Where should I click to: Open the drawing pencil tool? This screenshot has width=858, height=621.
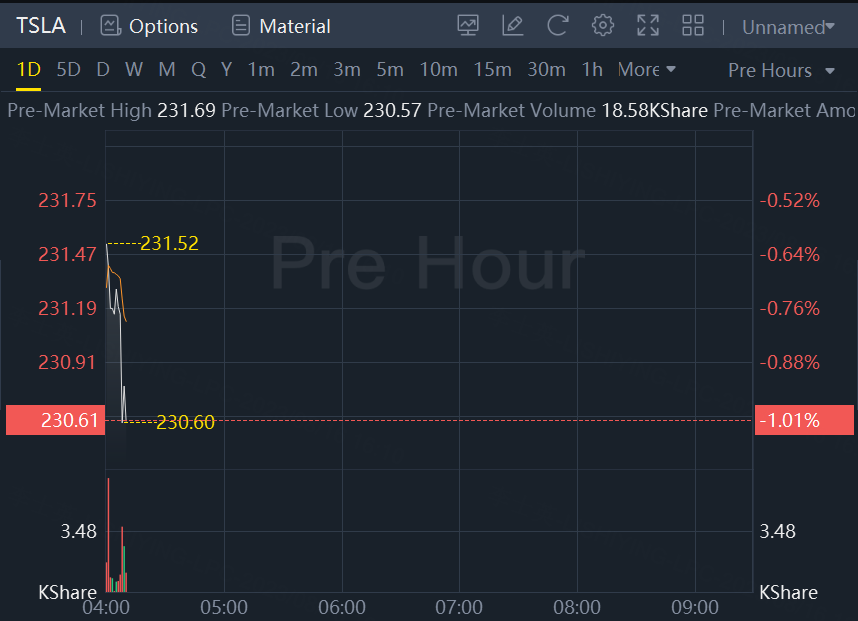tap(513, 26)
